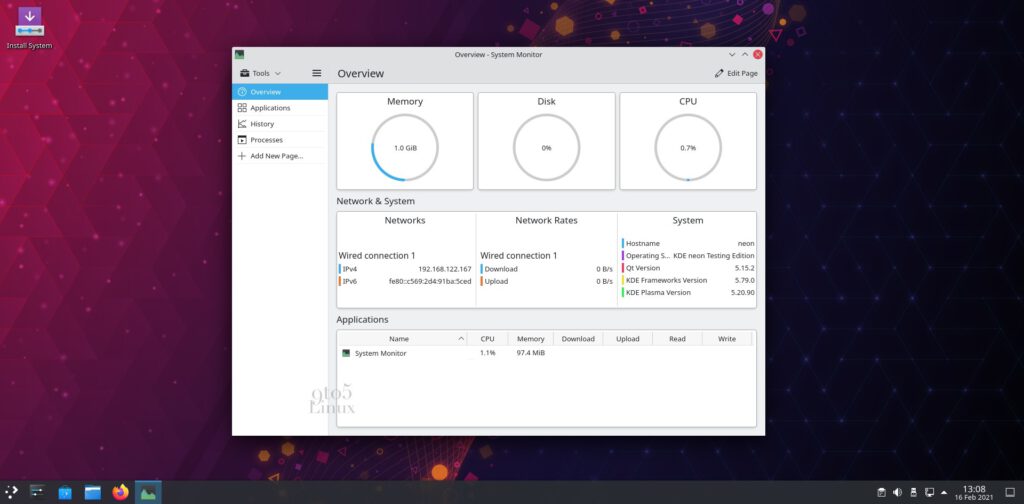Click the network icon in the system tray

click(x=929, y=492)
